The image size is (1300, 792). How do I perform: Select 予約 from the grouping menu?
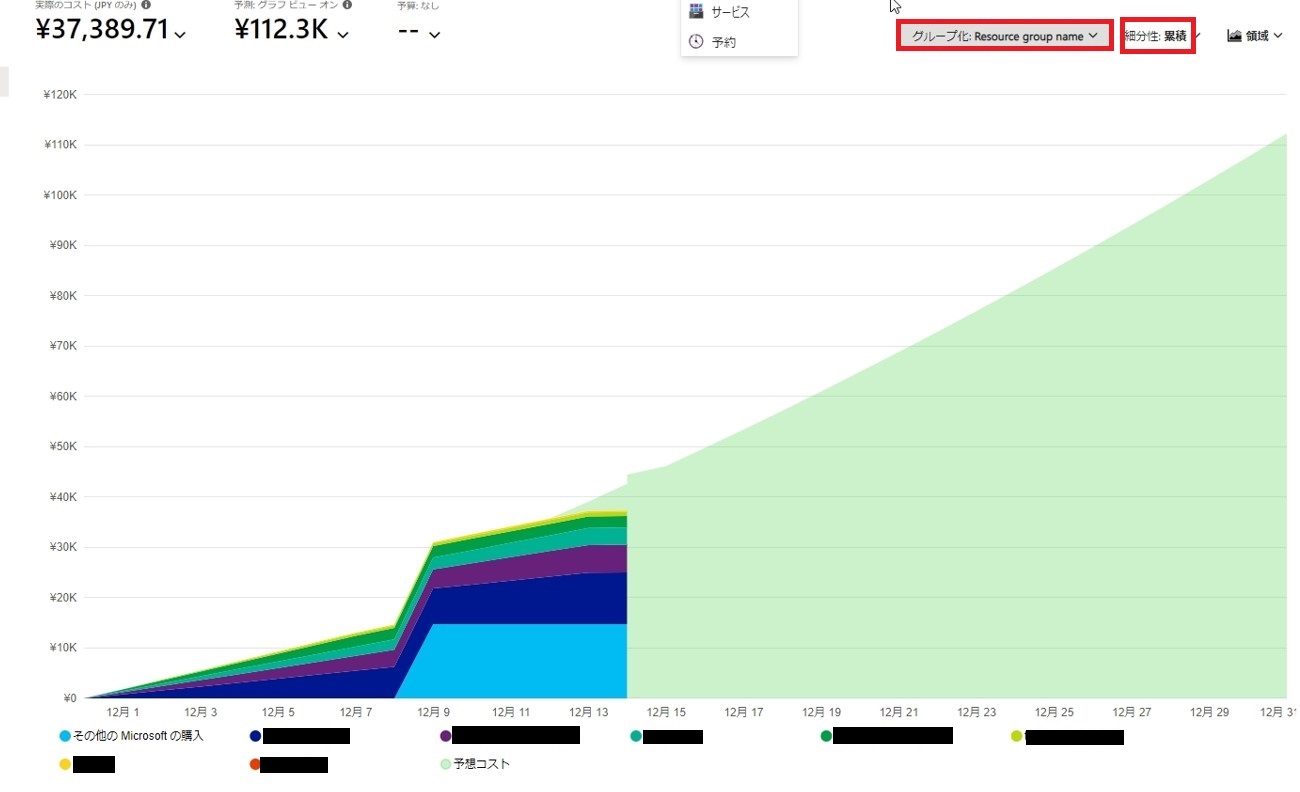tap(724, 42)
